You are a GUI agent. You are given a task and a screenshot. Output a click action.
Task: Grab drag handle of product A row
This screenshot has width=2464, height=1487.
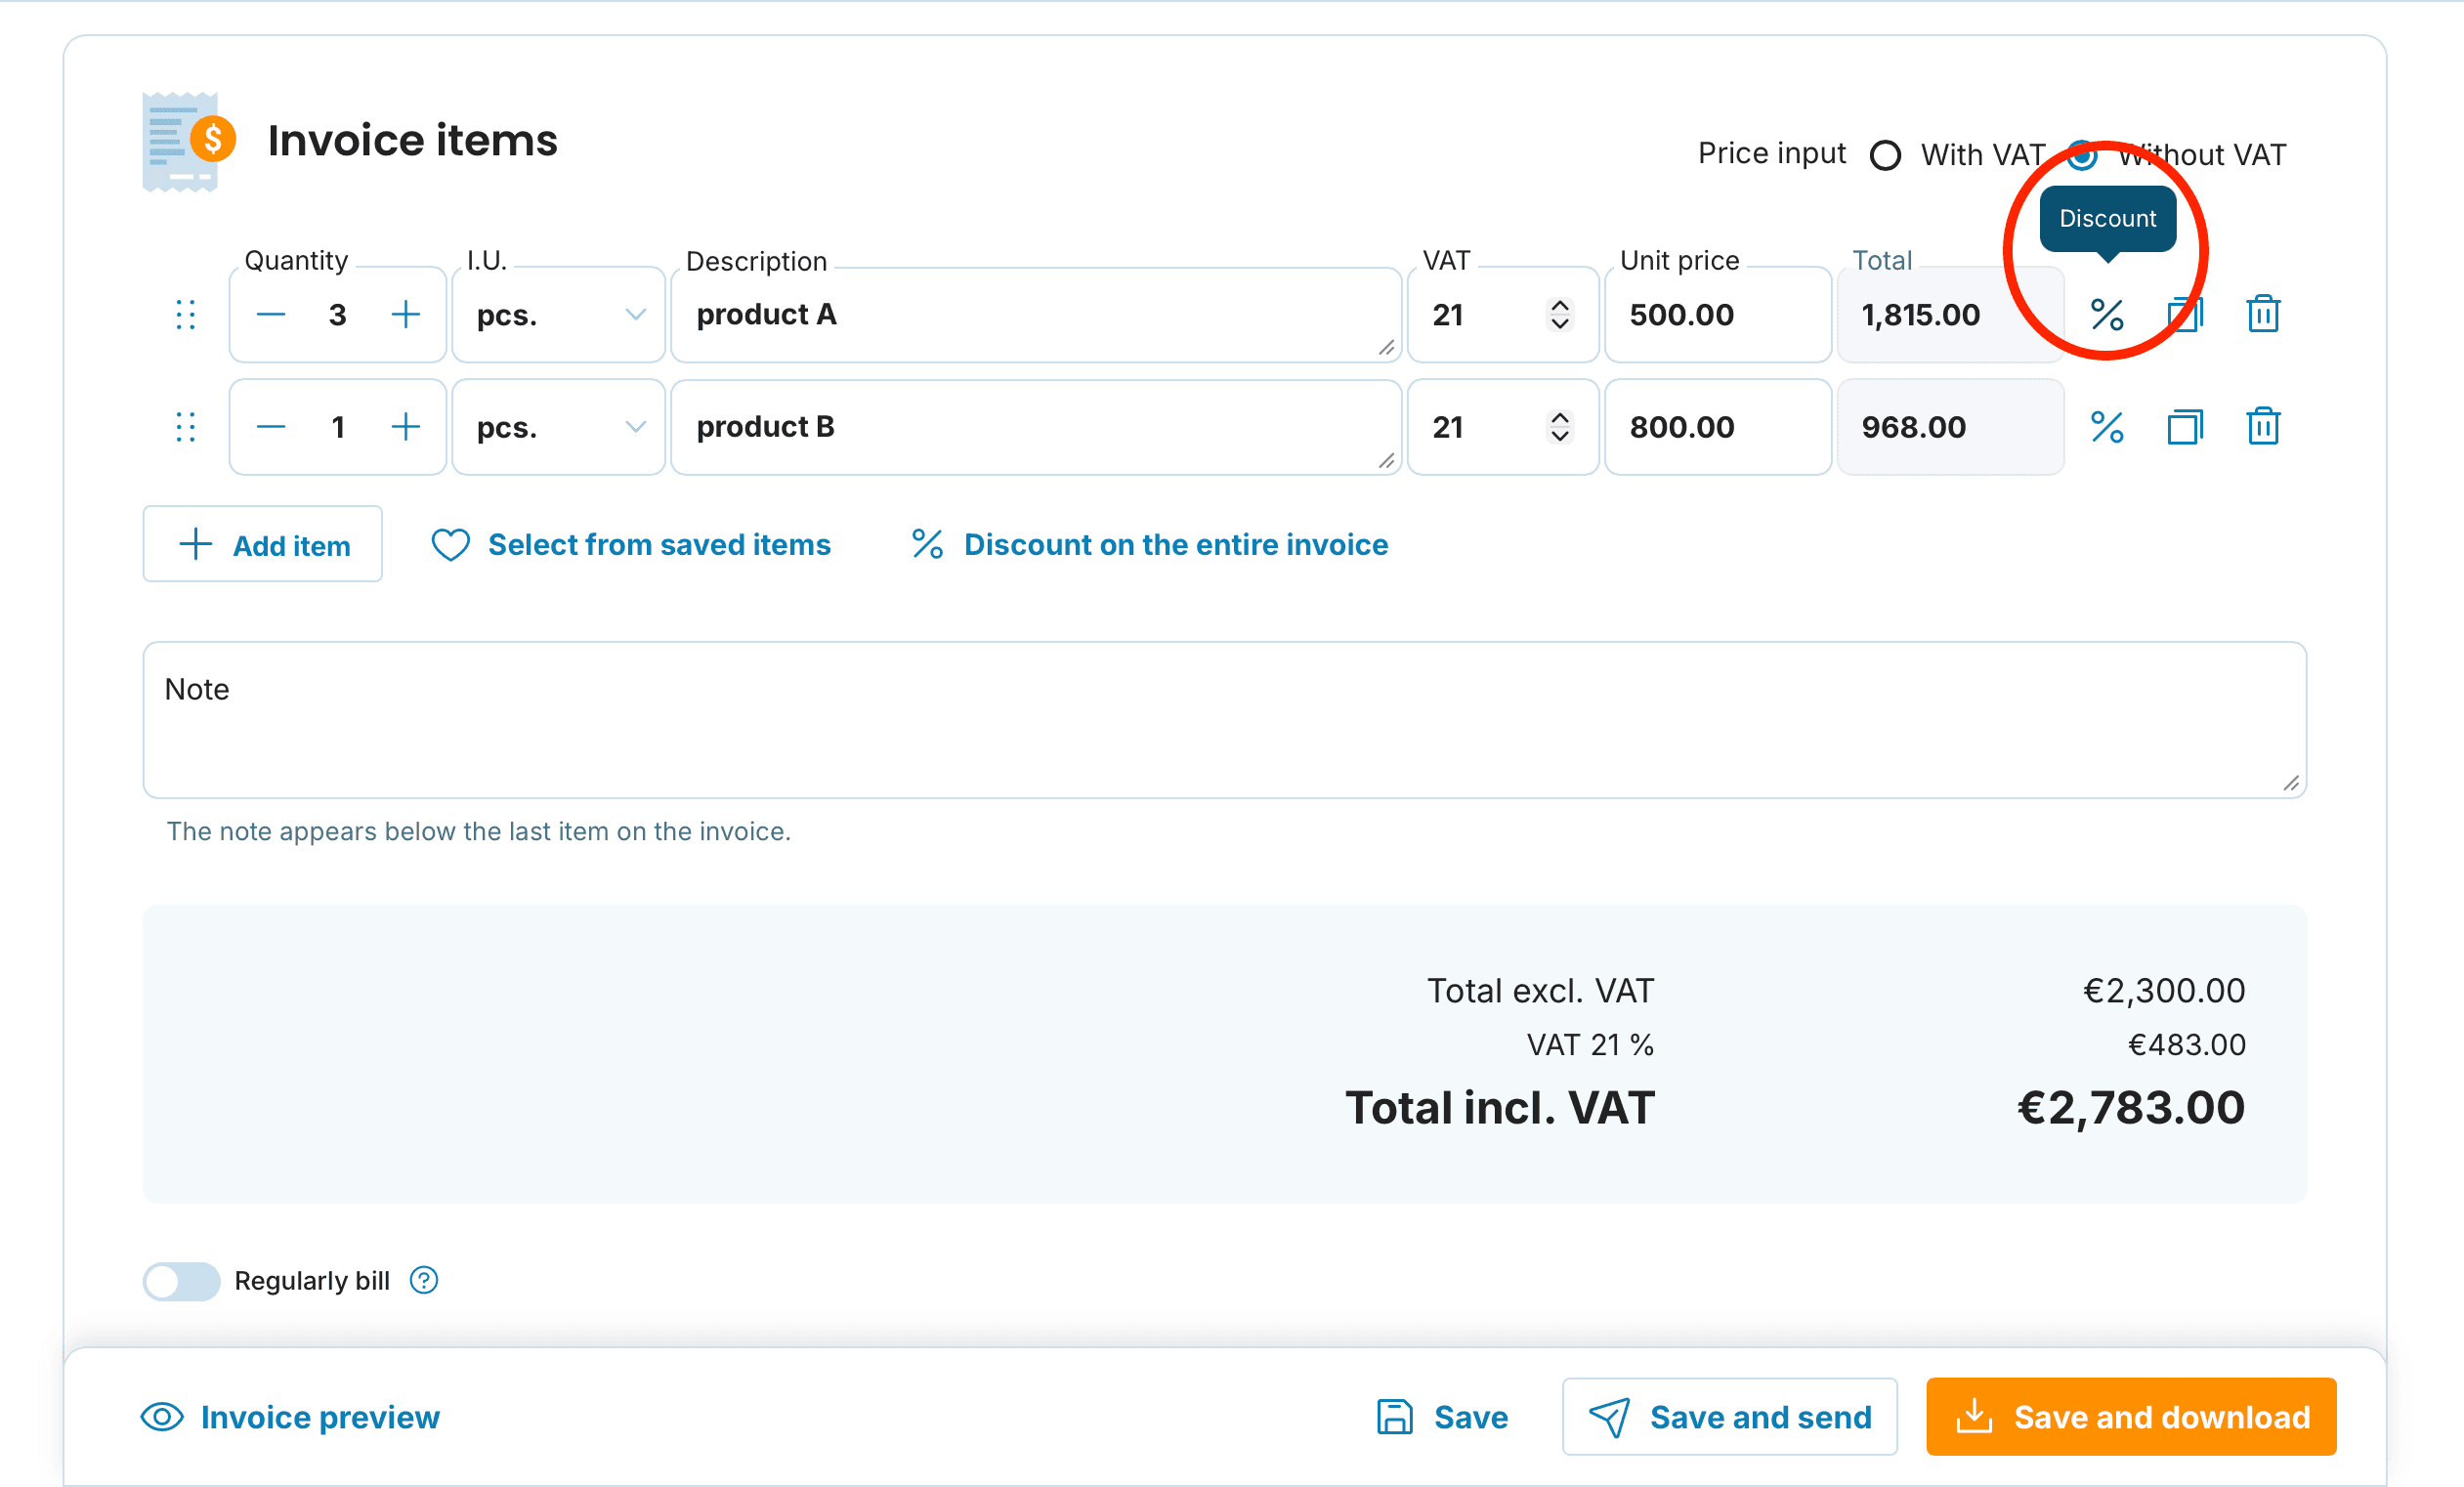tap(185, 315)
